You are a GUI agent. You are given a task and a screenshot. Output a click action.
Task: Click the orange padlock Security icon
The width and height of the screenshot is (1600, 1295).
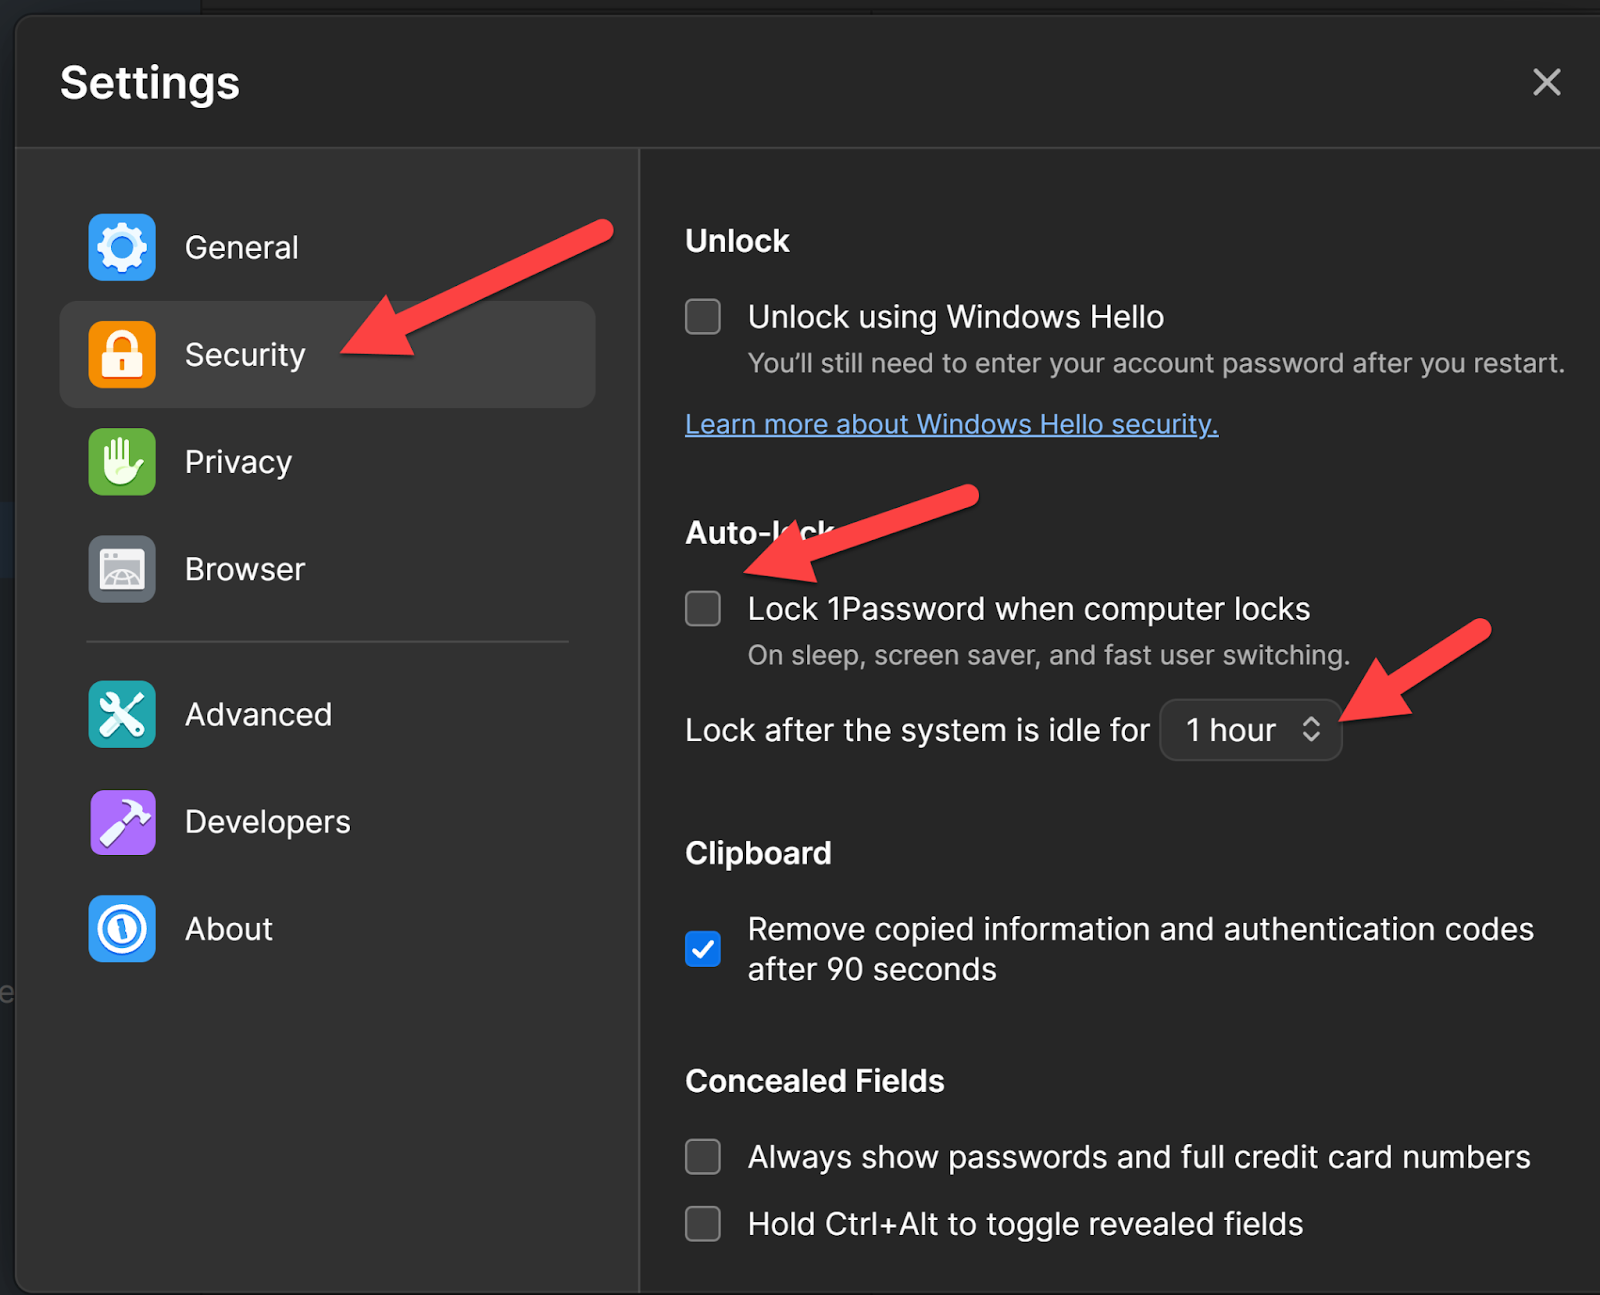coord(122,354)
